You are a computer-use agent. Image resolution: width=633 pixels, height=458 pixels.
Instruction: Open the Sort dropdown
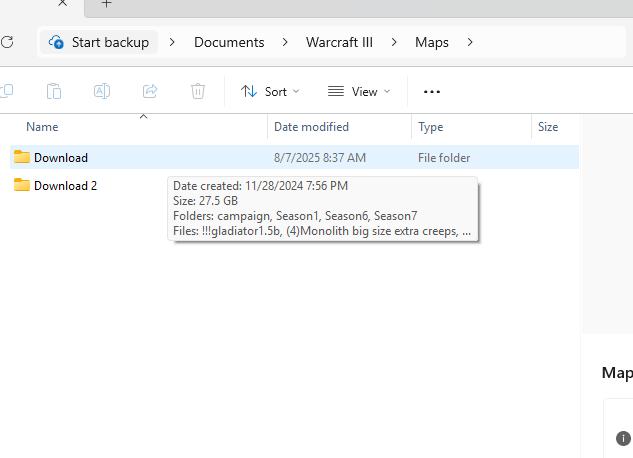coord(270,92)
